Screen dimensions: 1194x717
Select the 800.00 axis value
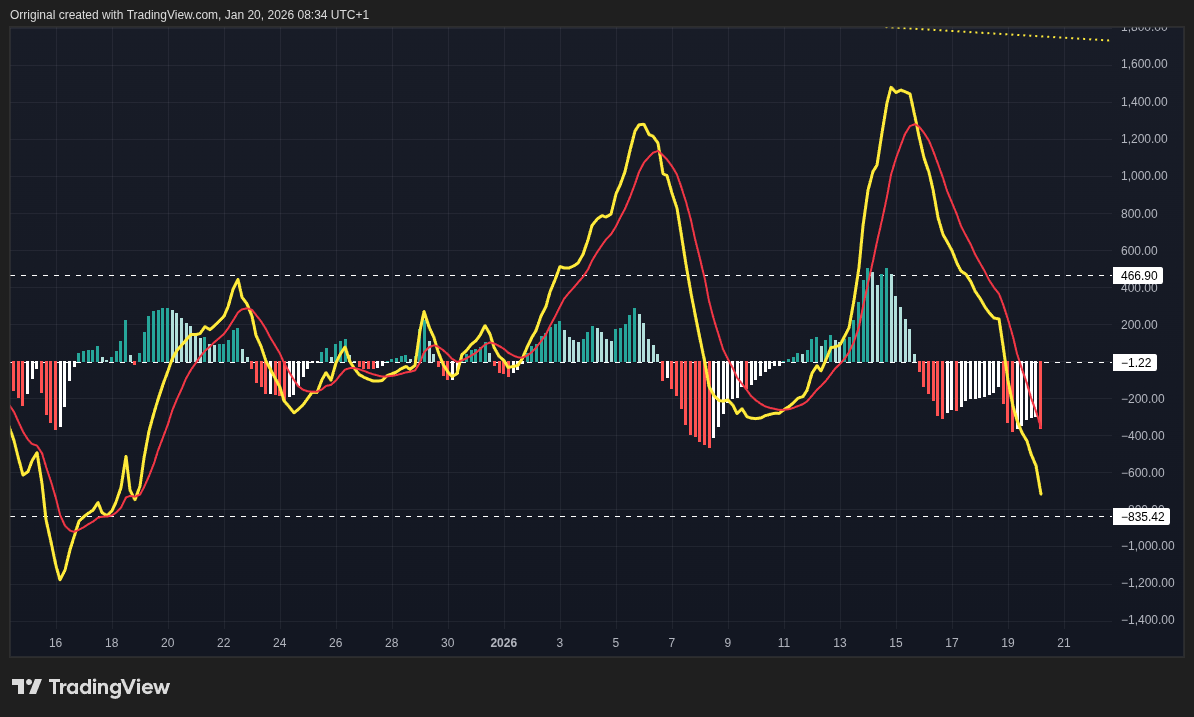[x=1139, y=214]
